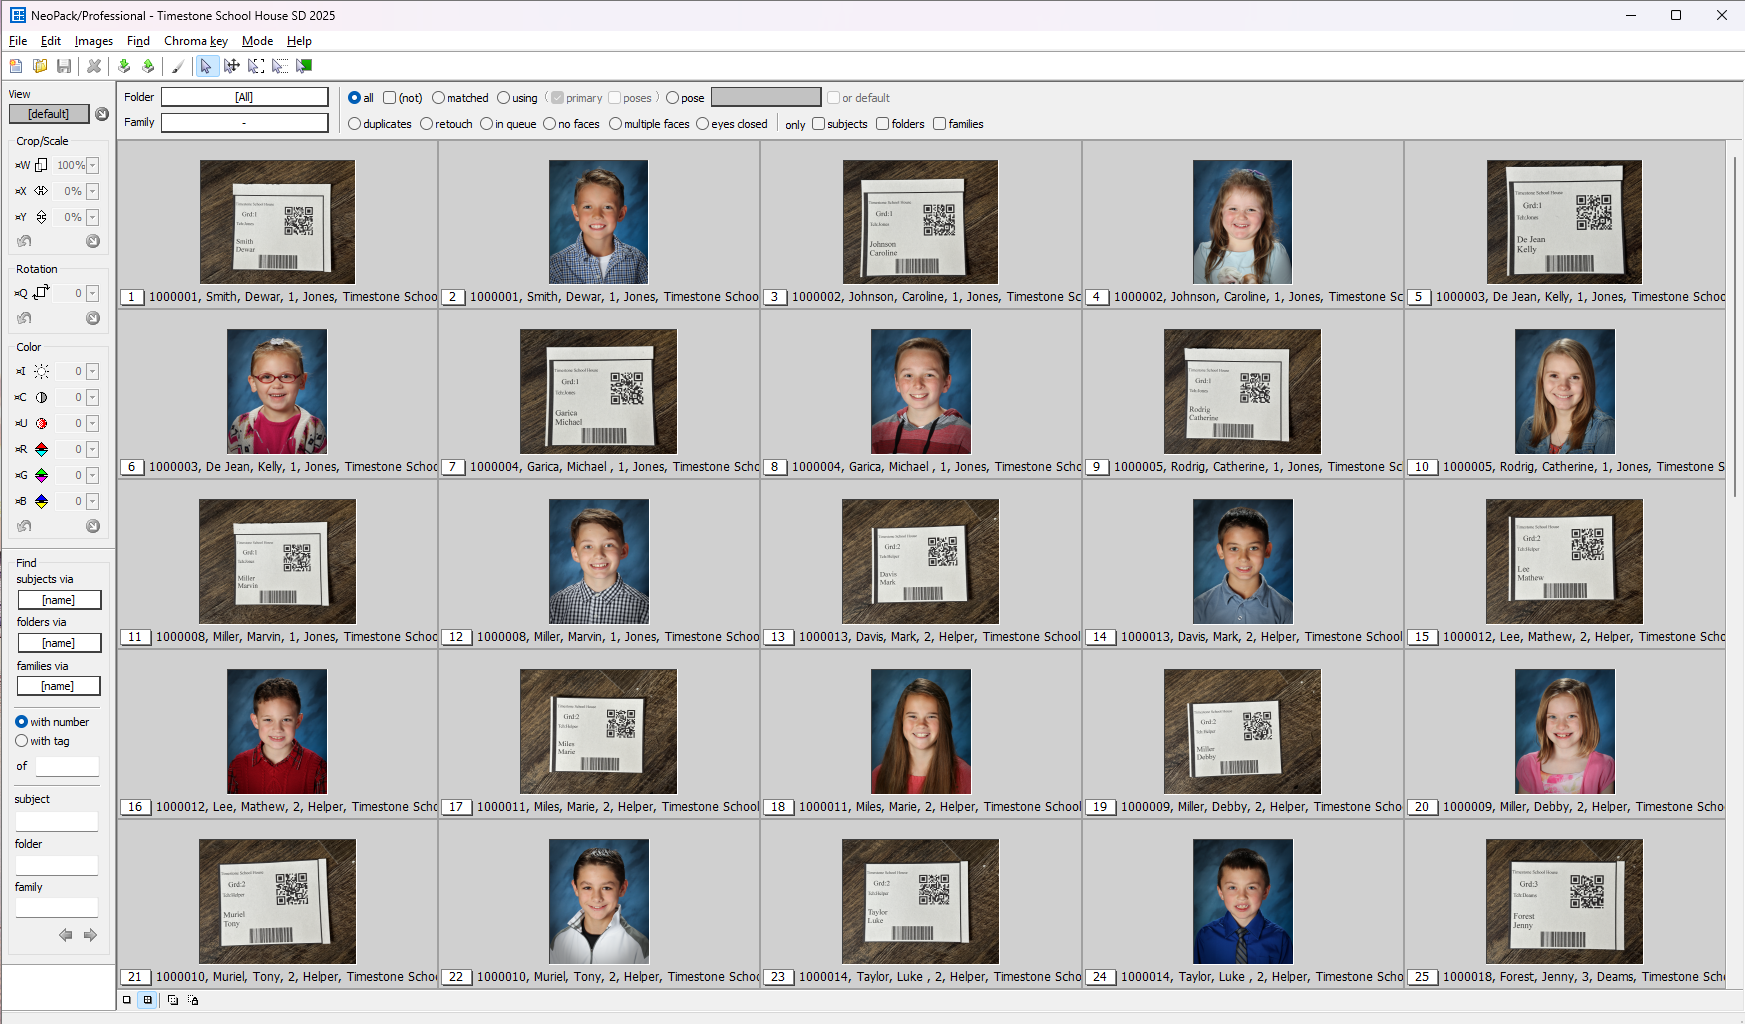Screen dimensions: 1745x1024
Task: Click the overlapping squares icon in bottom bar
Action: 173,1000
